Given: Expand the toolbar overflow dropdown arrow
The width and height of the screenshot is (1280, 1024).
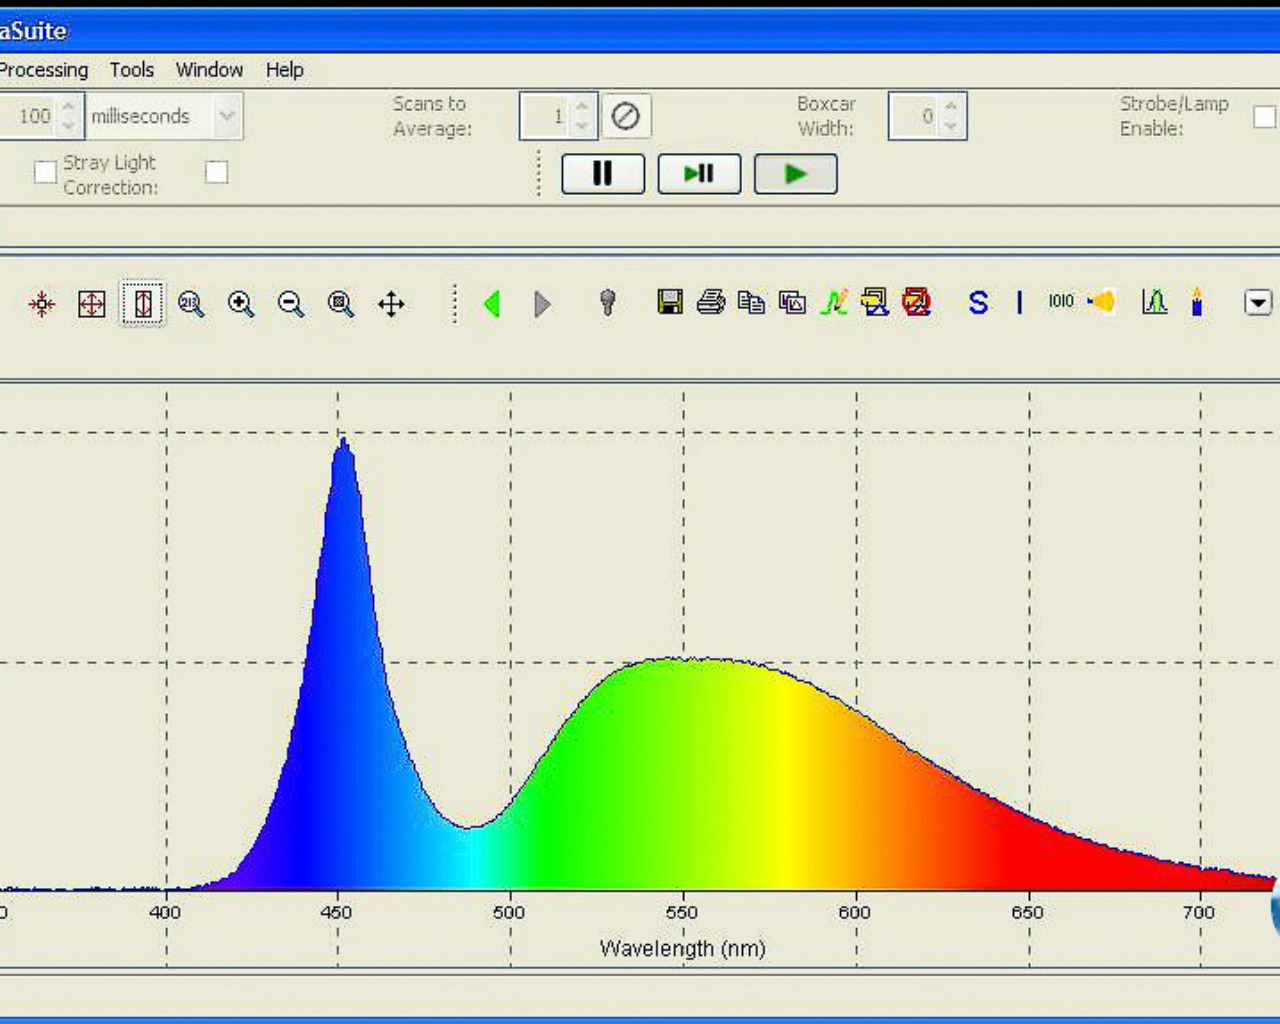Looking at the screenshot, I should point(1257,302).
